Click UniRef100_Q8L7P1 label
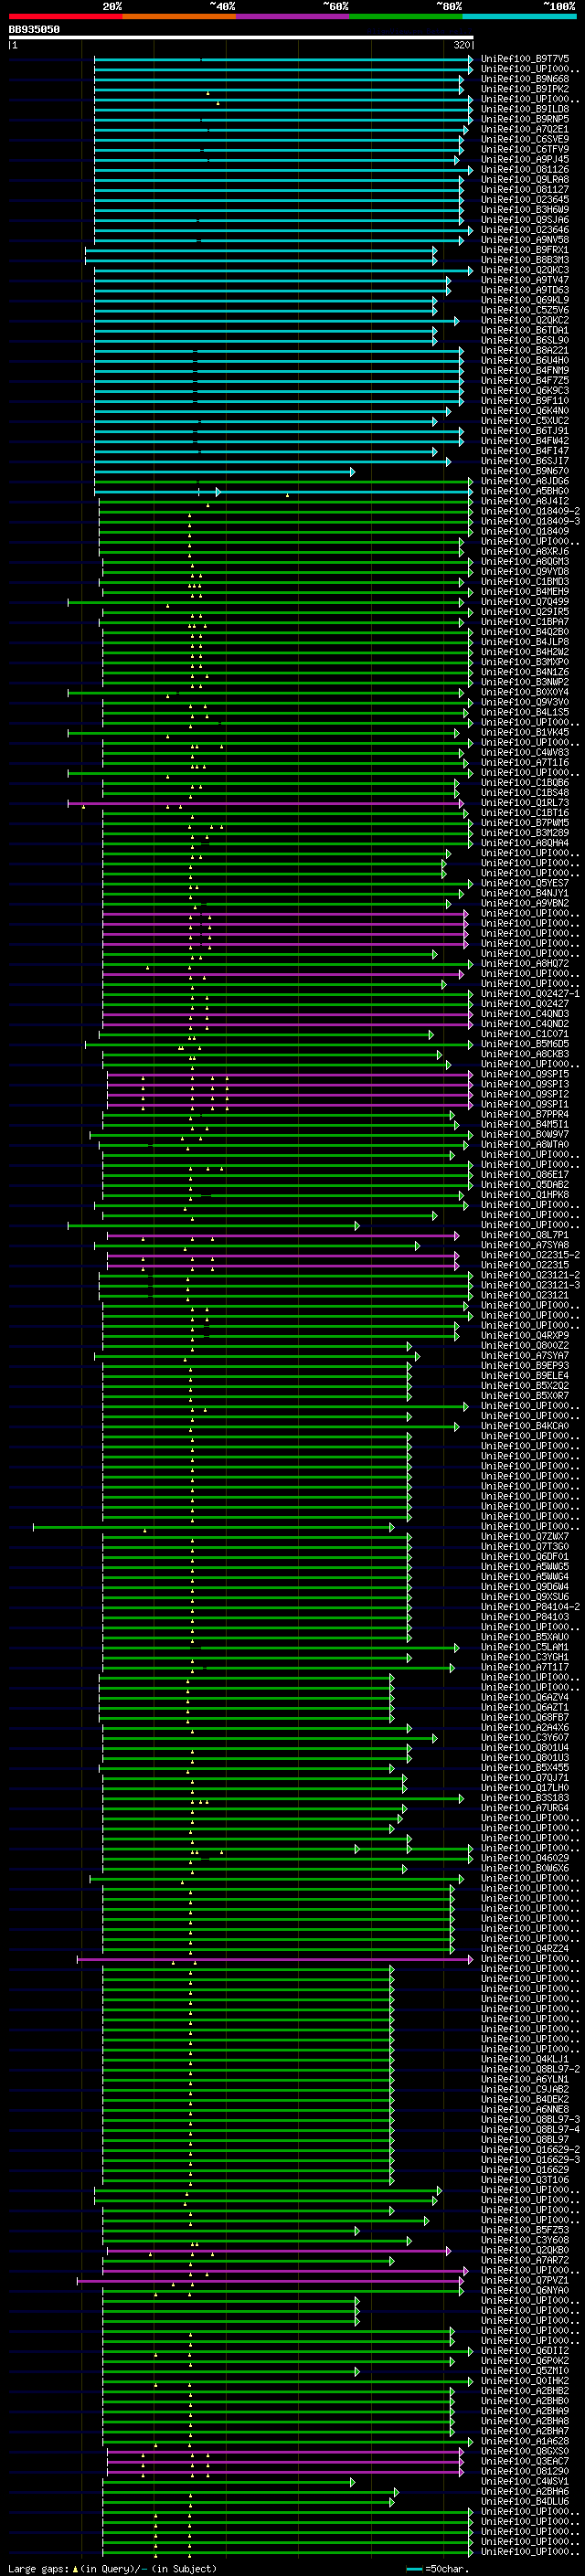Image resolution: width=585 pixels, height=2576 pixels. tap(525, 1235)
